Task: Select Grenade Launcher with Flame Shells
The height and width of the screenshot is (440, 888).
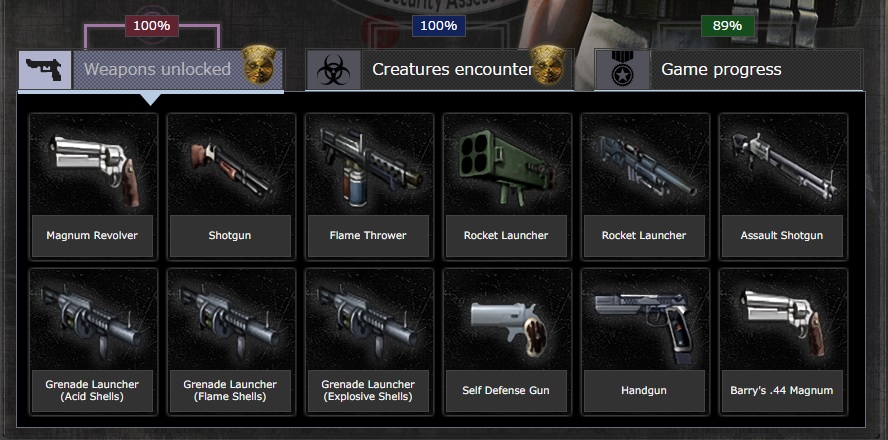Action: [230, 341]
